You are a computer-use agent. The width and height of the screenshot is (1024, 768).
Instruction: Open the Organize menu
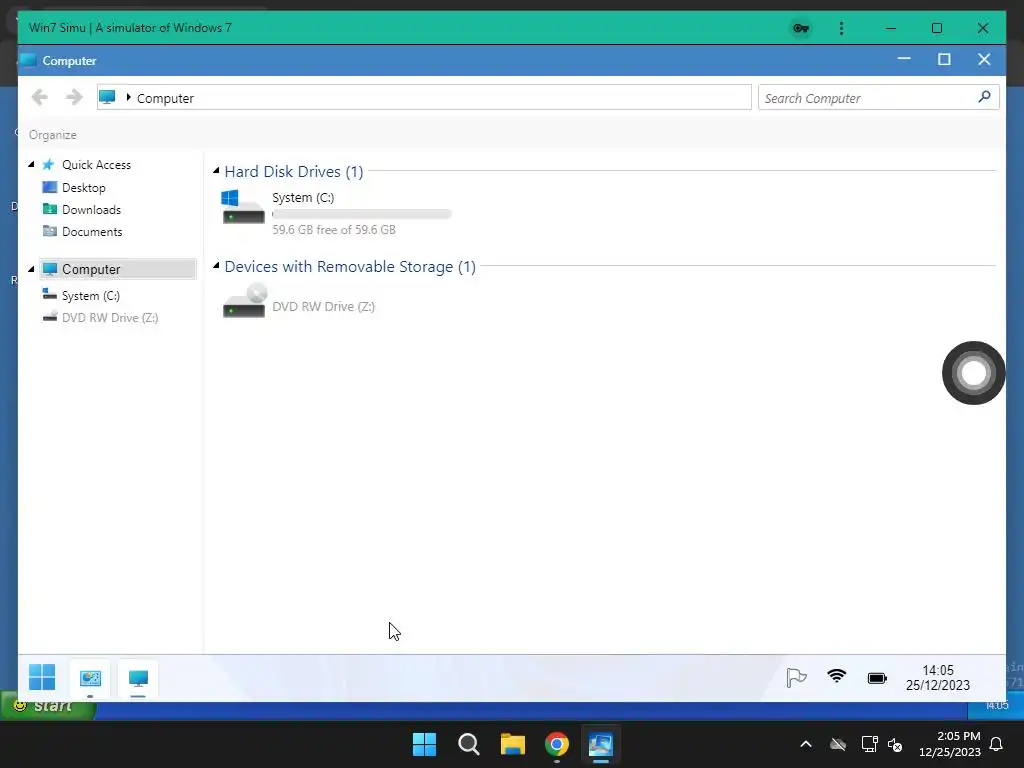53,135
